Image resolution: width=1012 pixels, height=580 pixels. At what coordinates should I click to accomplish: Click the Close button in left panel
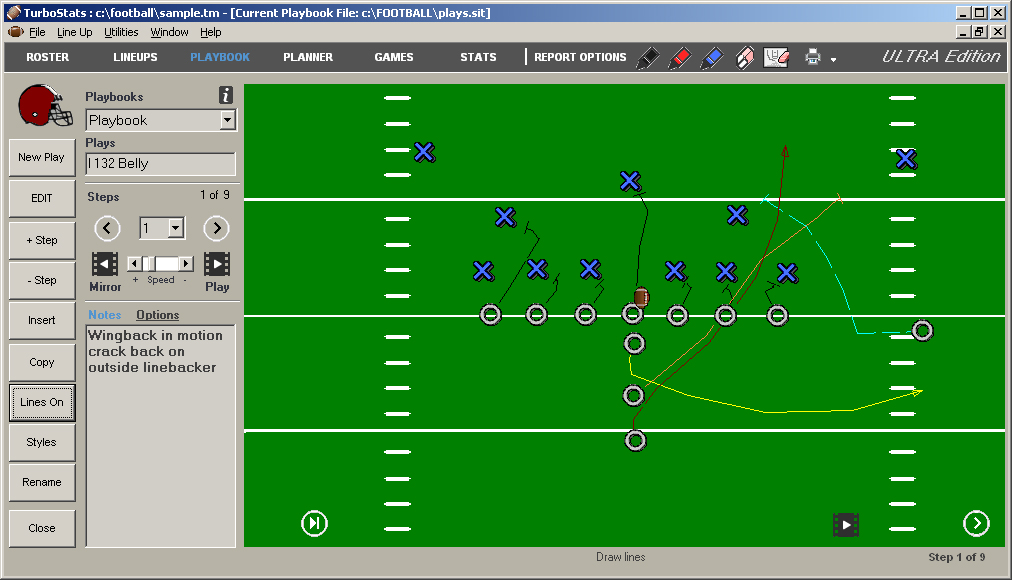(x=42, y=528)
